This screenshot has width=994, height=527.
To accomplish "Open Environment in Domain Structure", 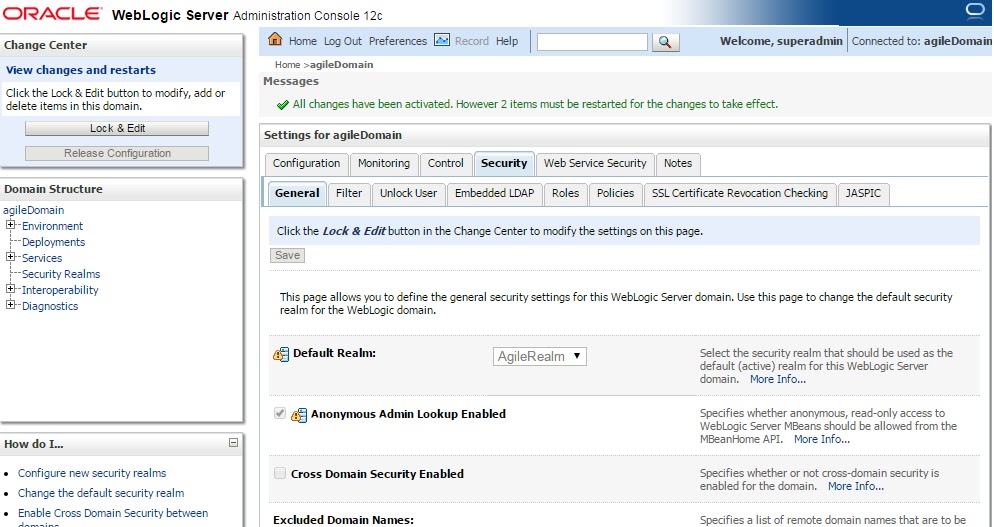I will click(x=53, y=226).
